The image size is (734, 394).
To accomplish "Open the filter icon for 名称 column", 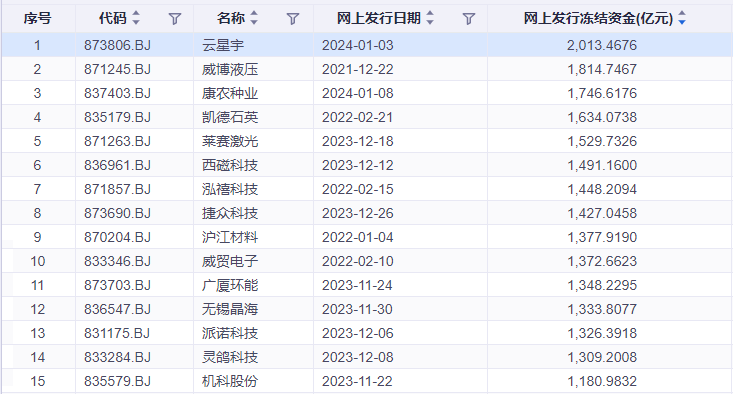I will pyautogui.click(x=293, y=19).
